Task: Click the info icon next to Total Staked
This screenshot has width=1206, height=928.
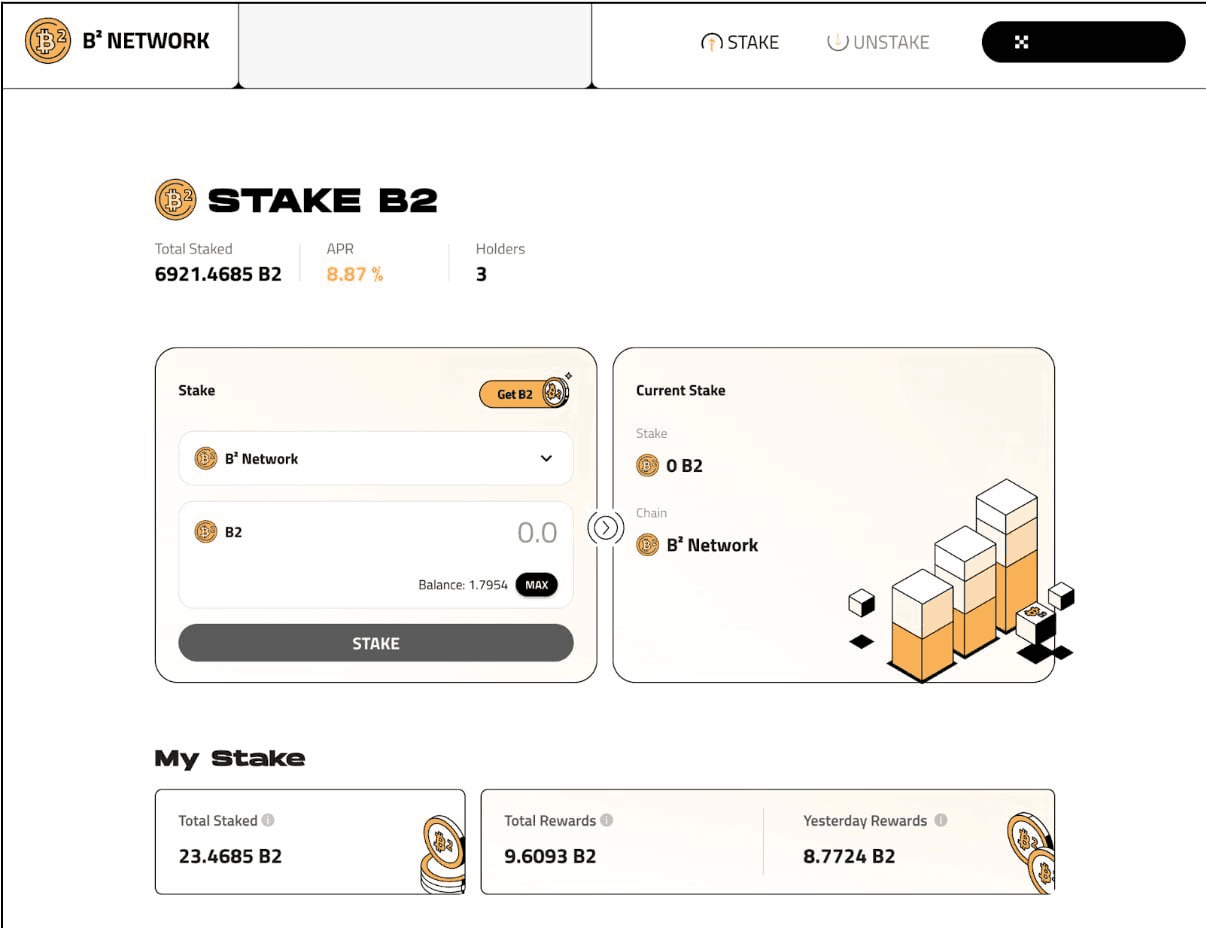Action: (x=268, y=820)
